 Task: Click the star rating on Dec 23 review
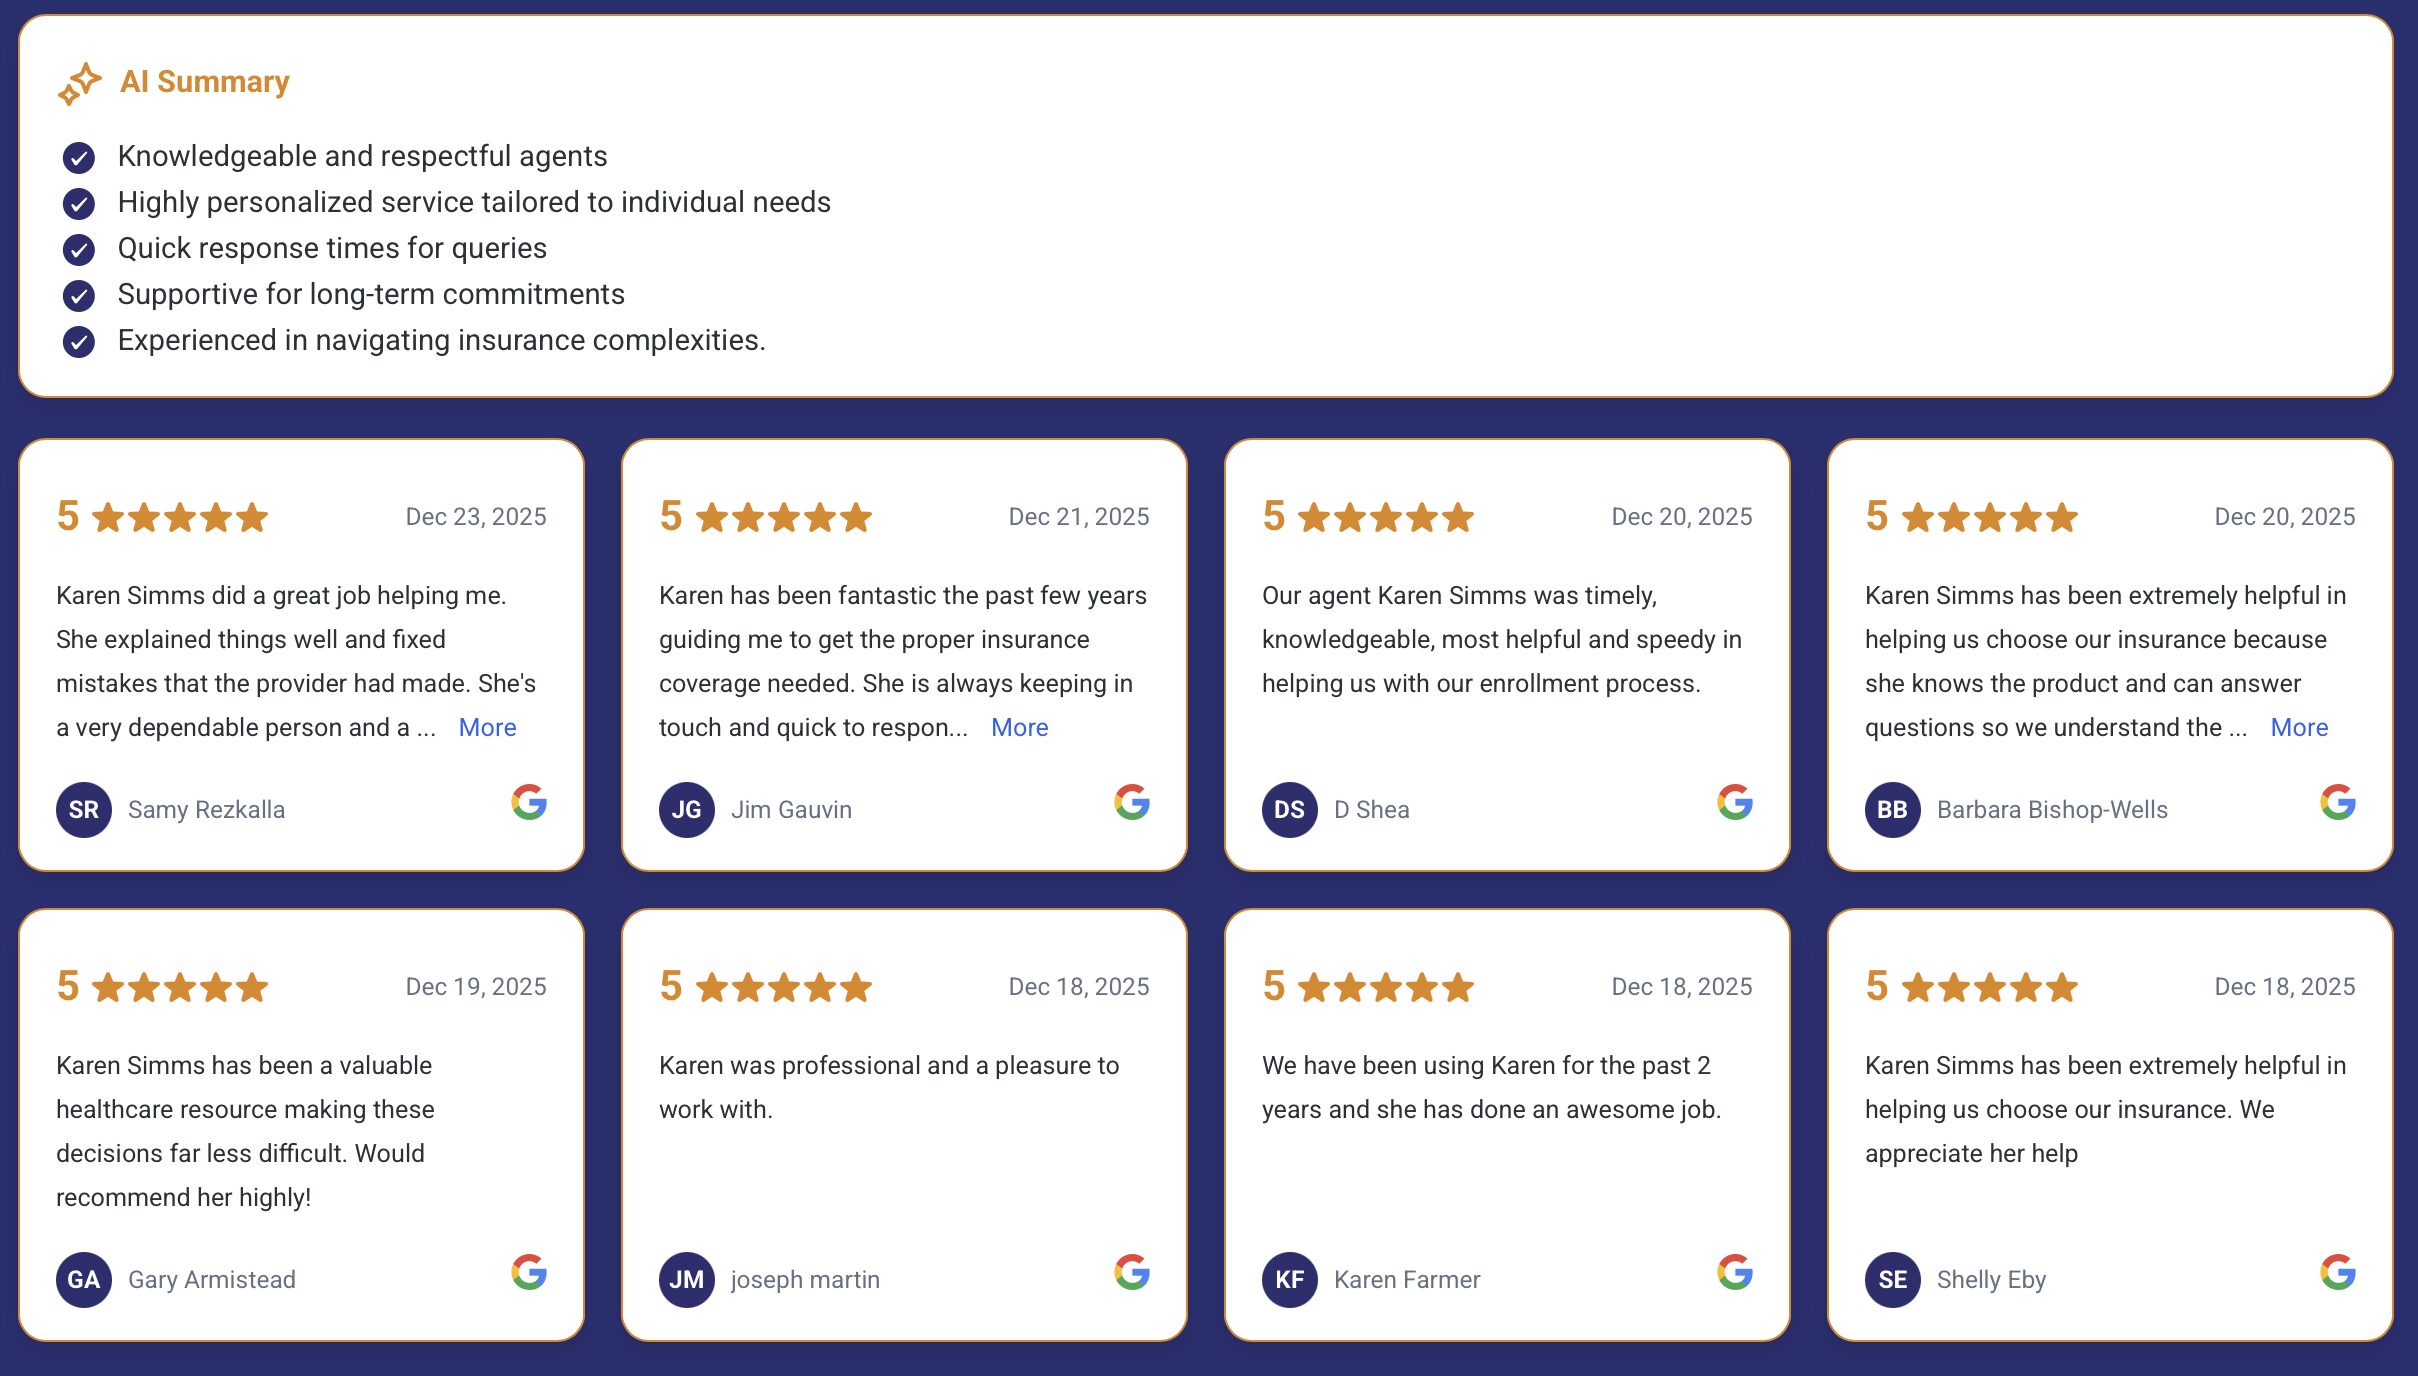(180, 517)
